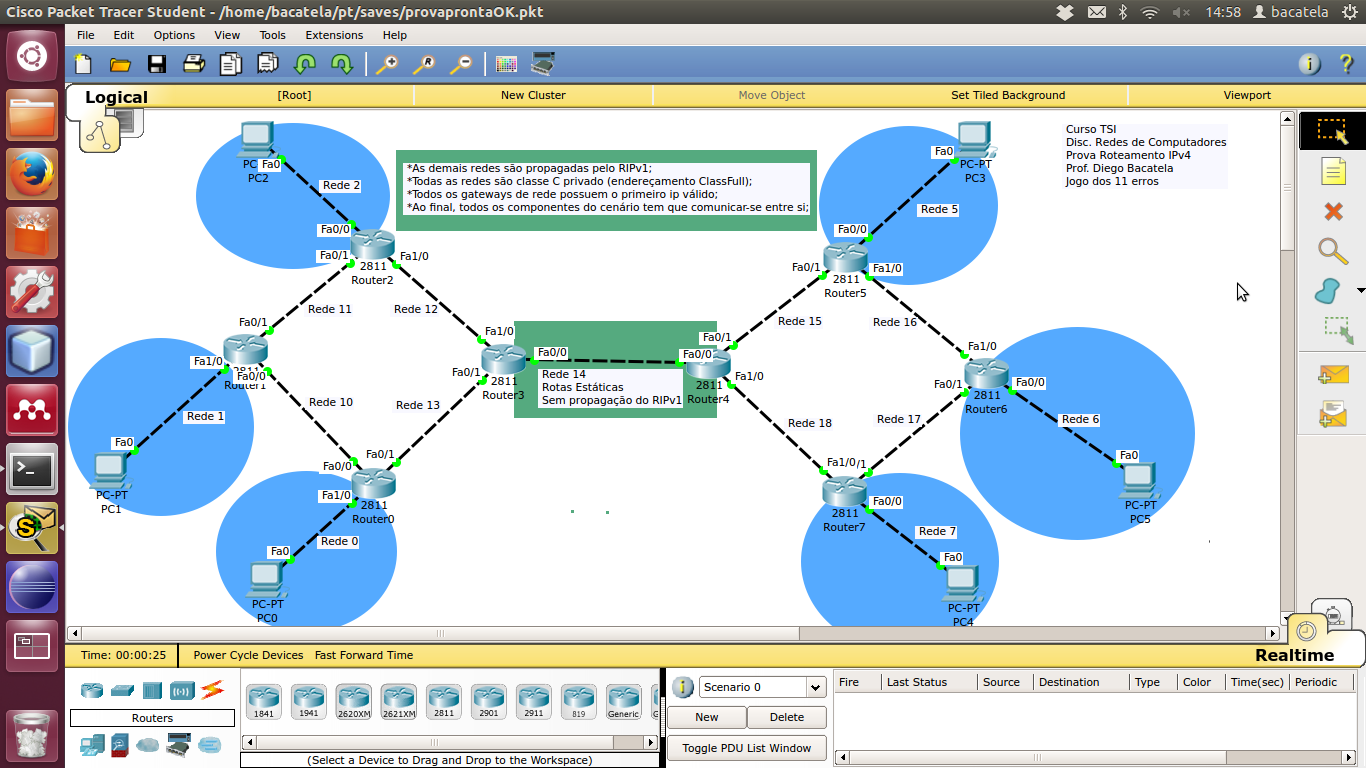The width and height of the screenshot is (1366, 768).
Task: Open the Scenario 0 dropdown
Action: coord(816,687)
